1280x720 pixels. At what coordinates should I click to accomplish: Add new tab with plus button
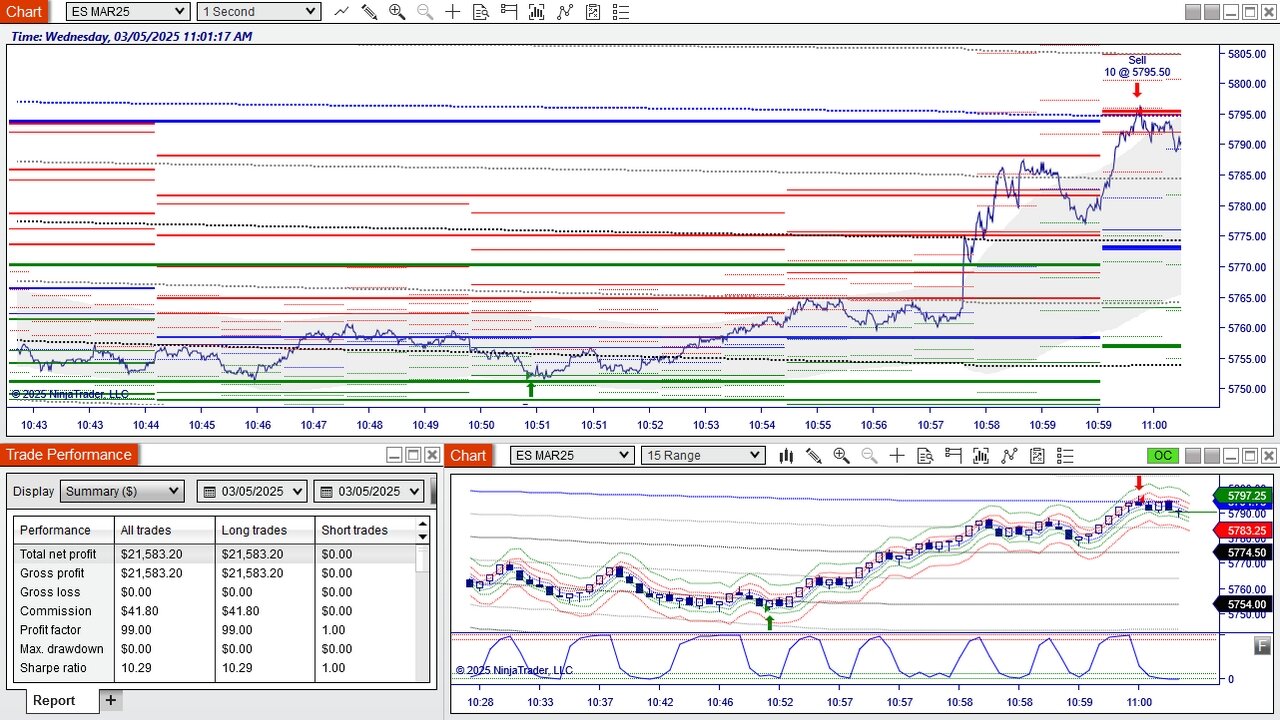point(111,700)
